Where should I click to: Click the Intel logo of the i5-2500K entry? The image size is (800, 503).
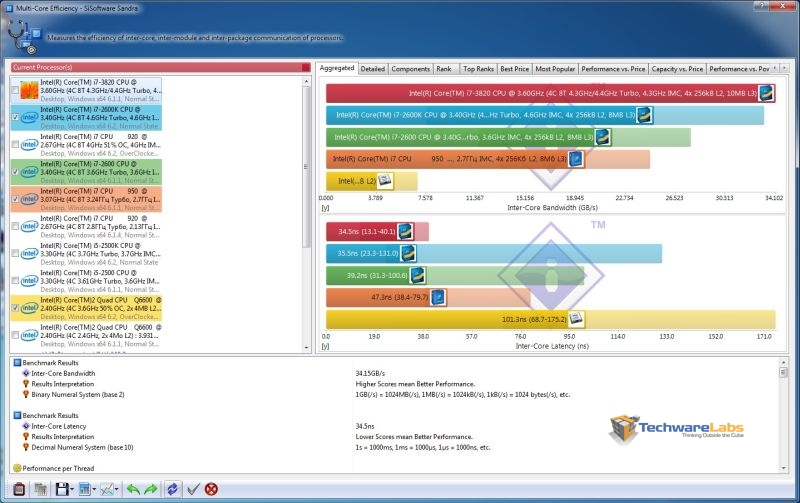29,254
